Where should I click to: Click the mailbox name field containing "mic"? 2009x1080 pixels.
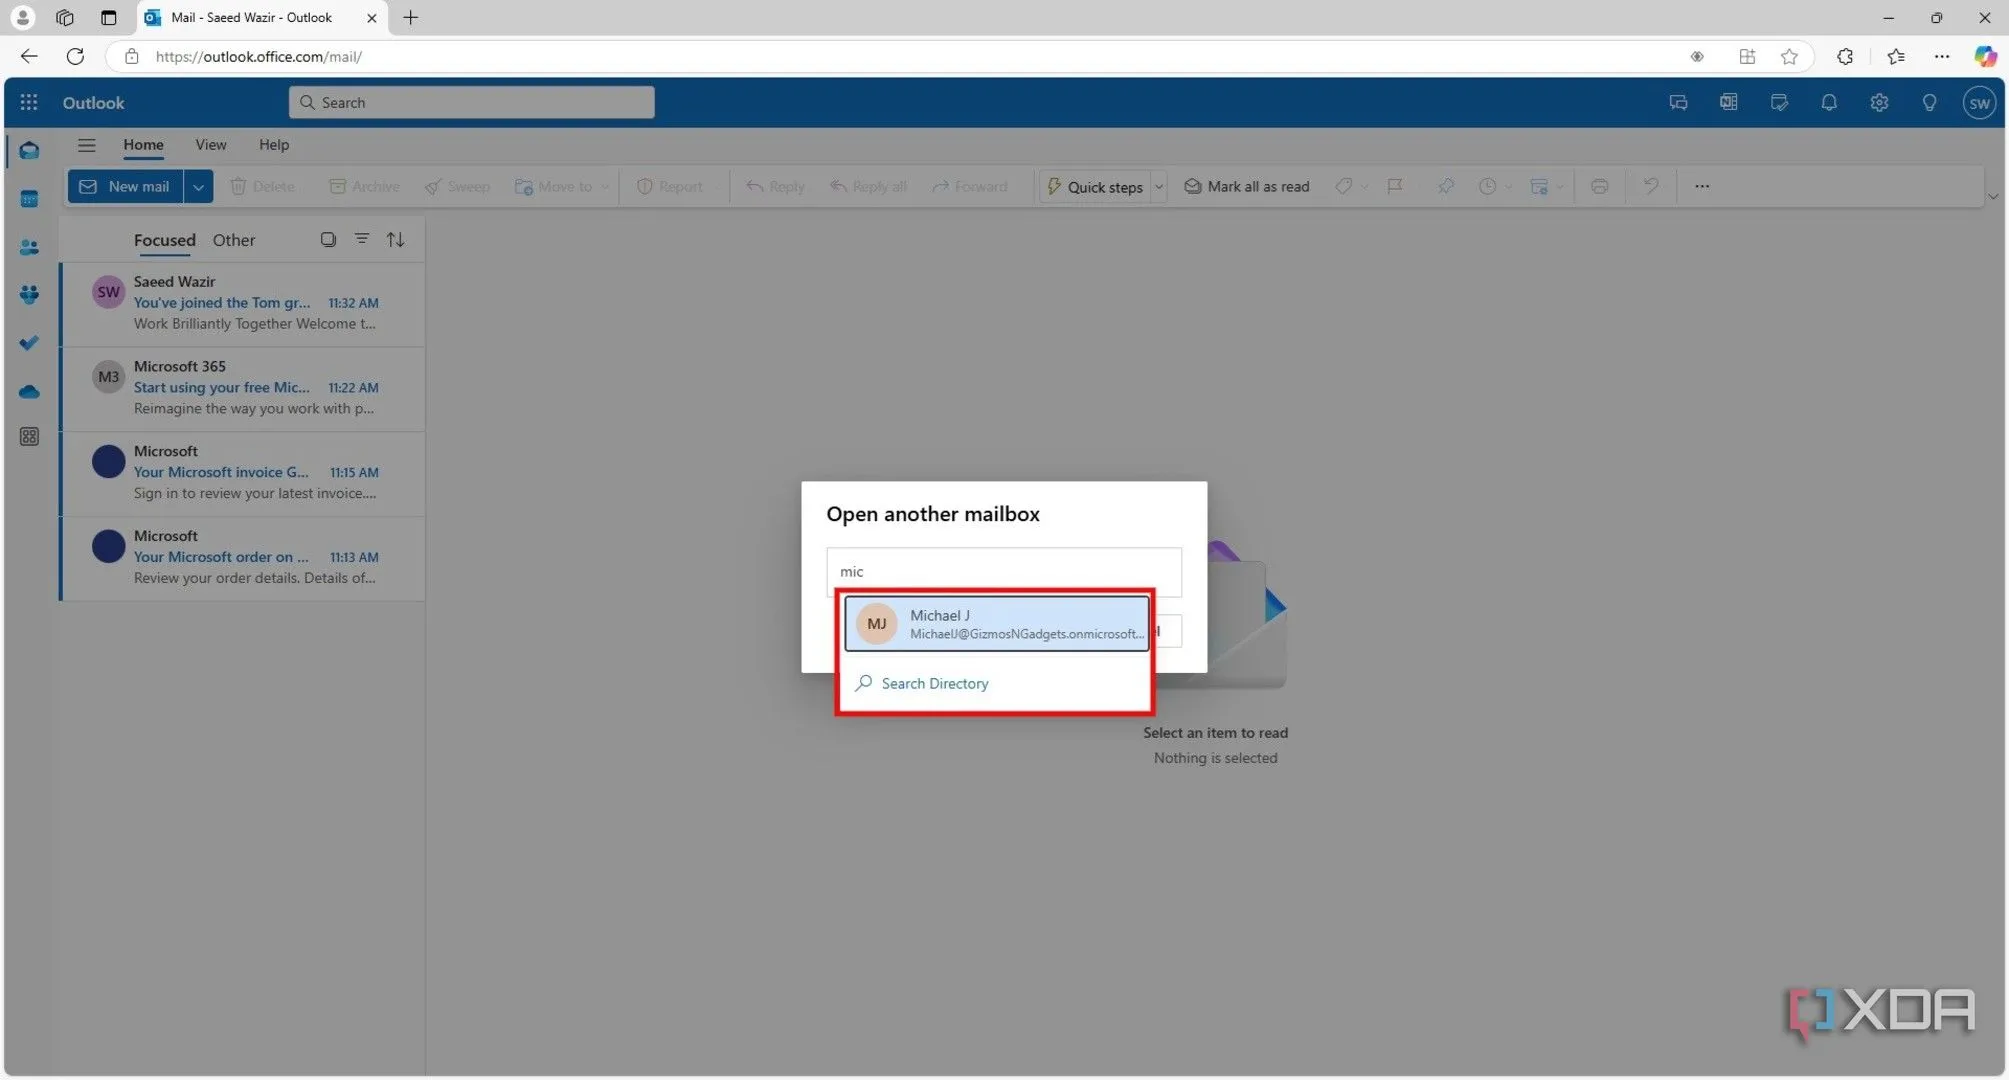tap(1003, 571)
